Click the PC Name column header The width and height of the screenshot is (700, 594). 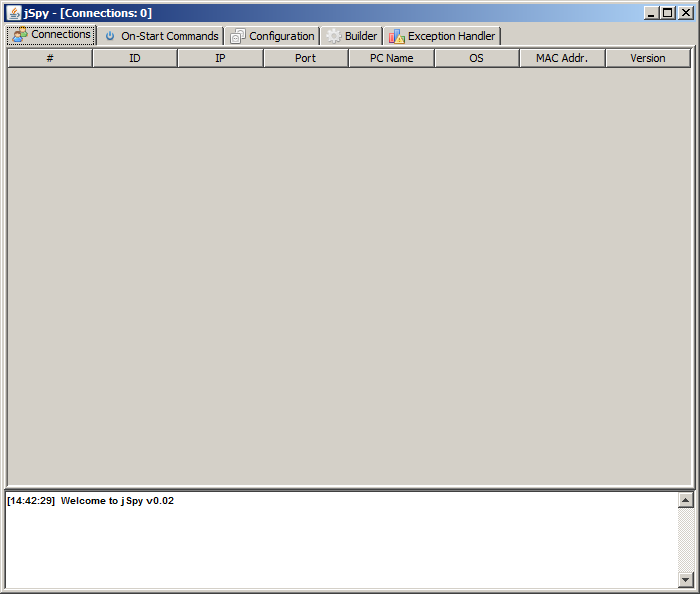391,58
